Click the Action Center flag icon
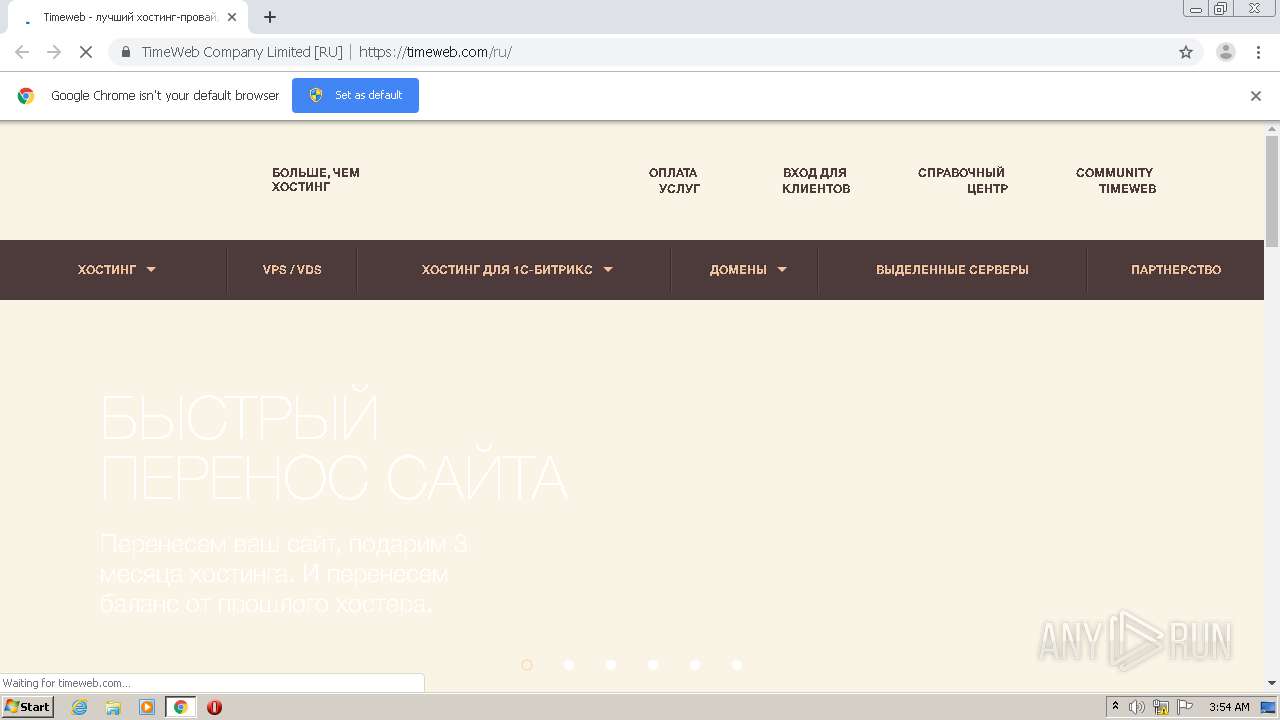Image resolution: width=1280 pixels, height=720 pixels. [1185, 707]
